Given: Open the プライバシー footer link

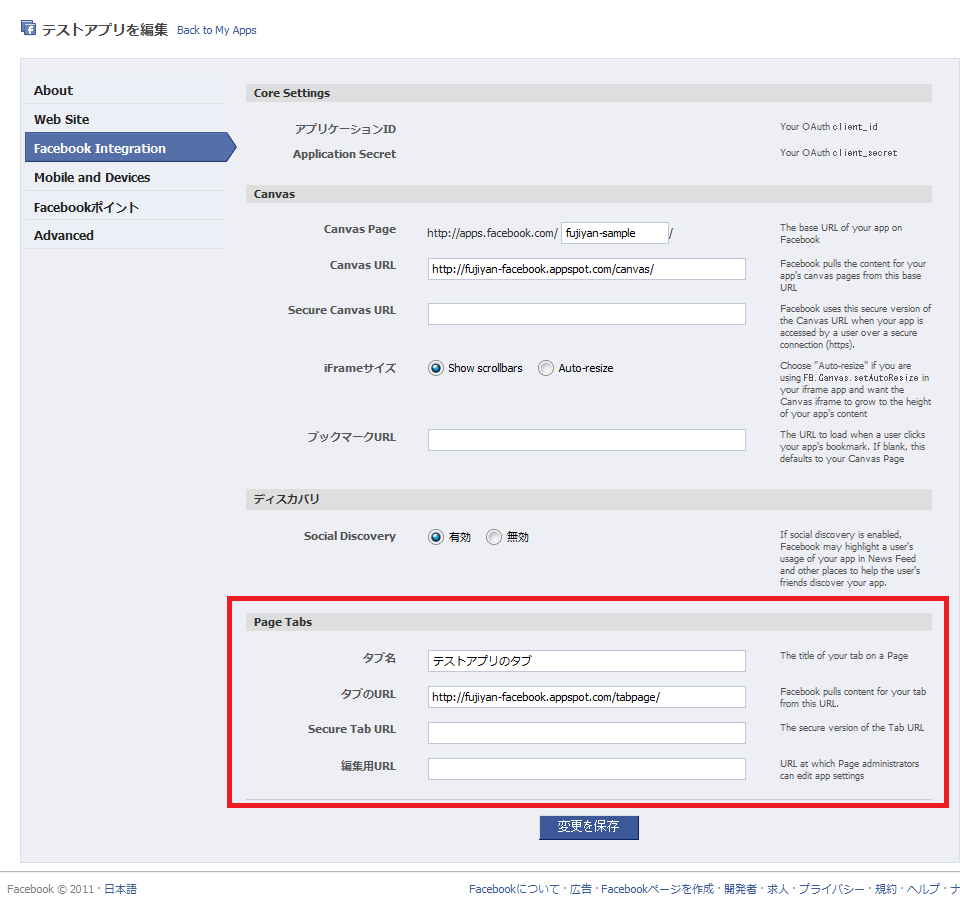Looking at the screenshot, I should pos(831,889).
